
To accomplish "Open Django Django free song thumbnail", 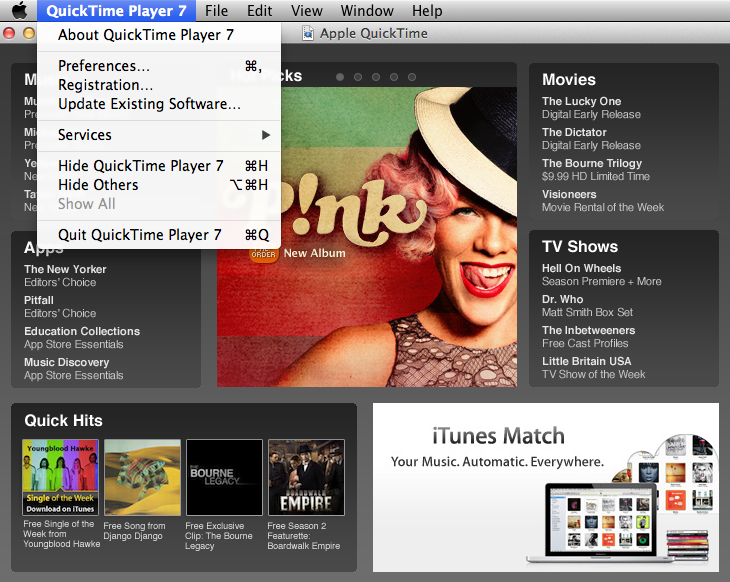I will point(142,477).
